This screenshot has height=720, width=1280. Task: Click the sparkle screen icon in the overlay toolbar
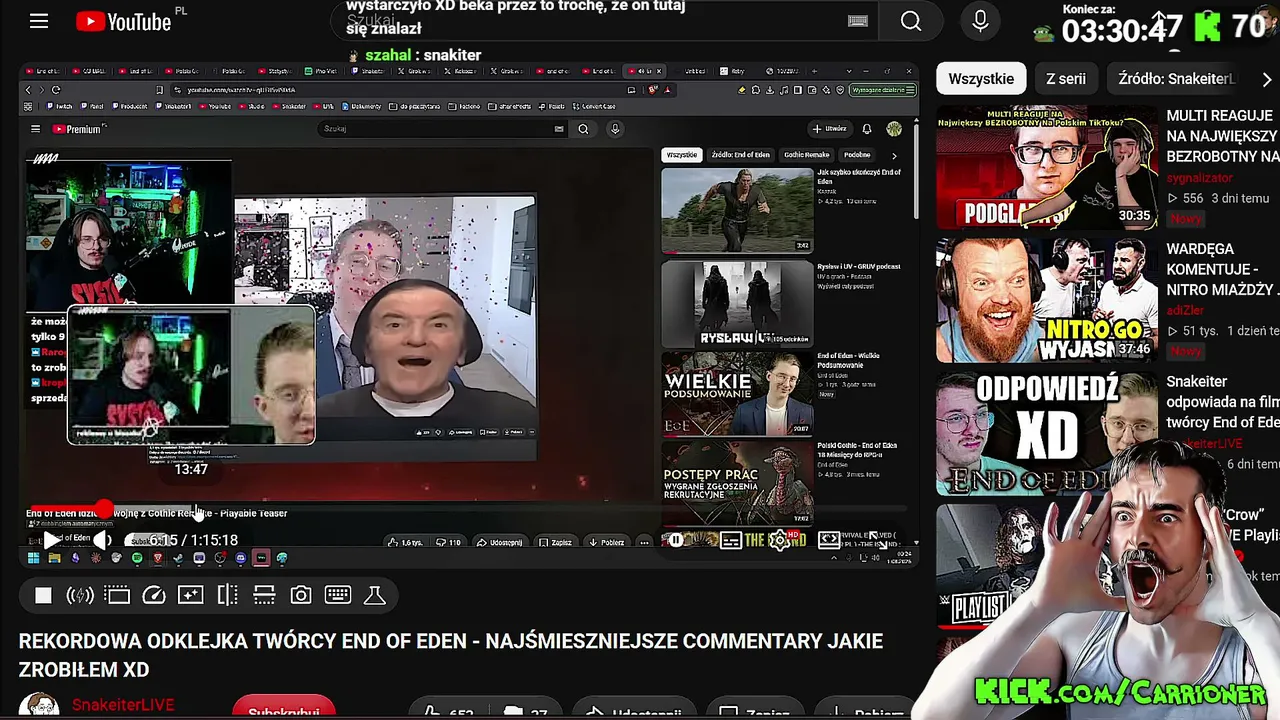[190, 596]
